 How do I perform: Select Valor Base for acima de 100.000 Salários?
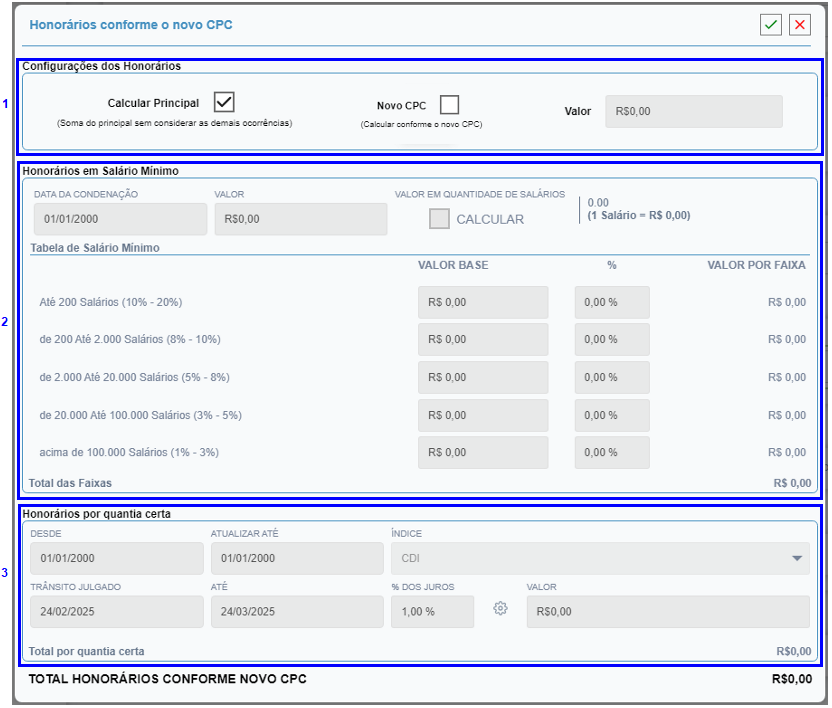pos(483,452)
